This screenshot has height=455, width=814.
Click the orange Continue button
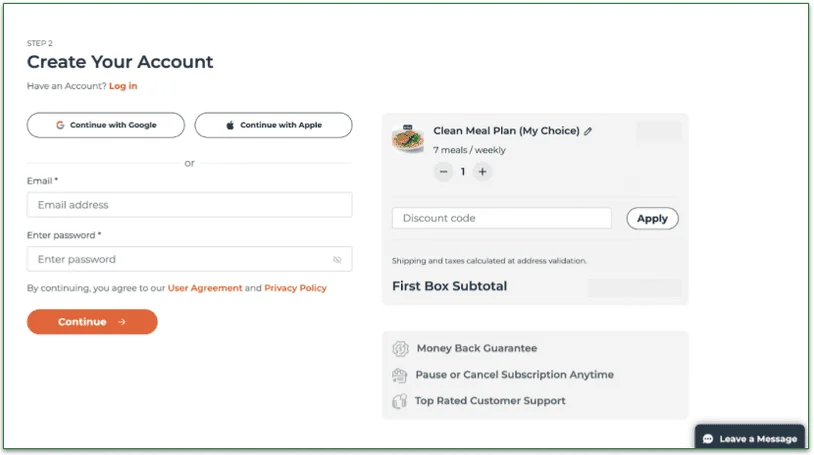92,322
